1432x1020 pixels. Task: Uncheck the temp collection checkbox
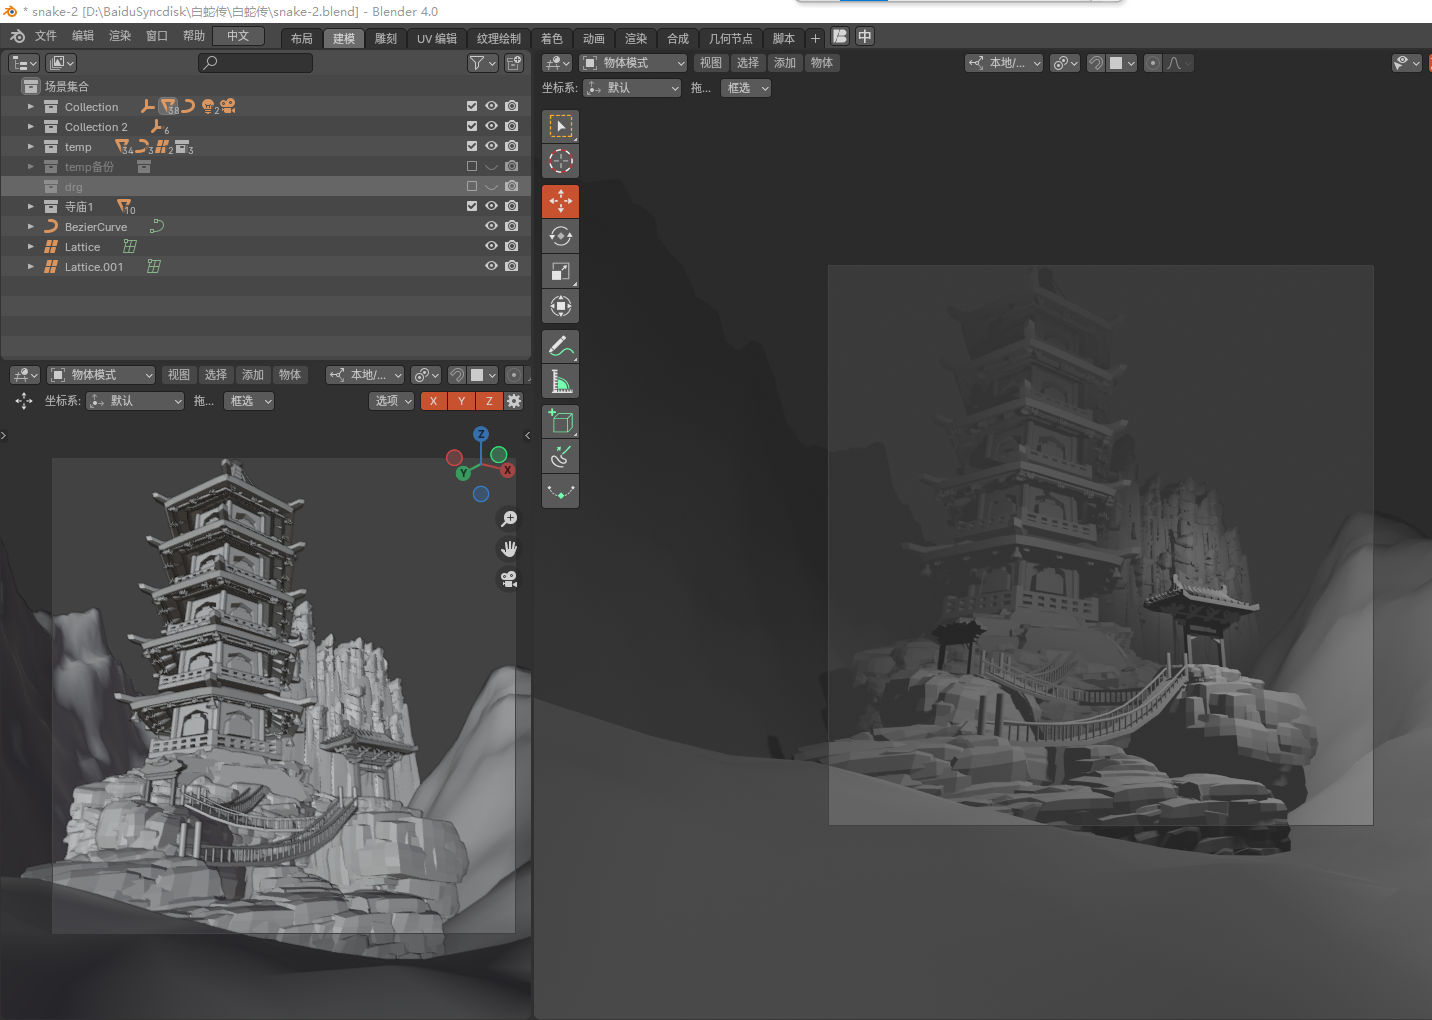[472, 146]
